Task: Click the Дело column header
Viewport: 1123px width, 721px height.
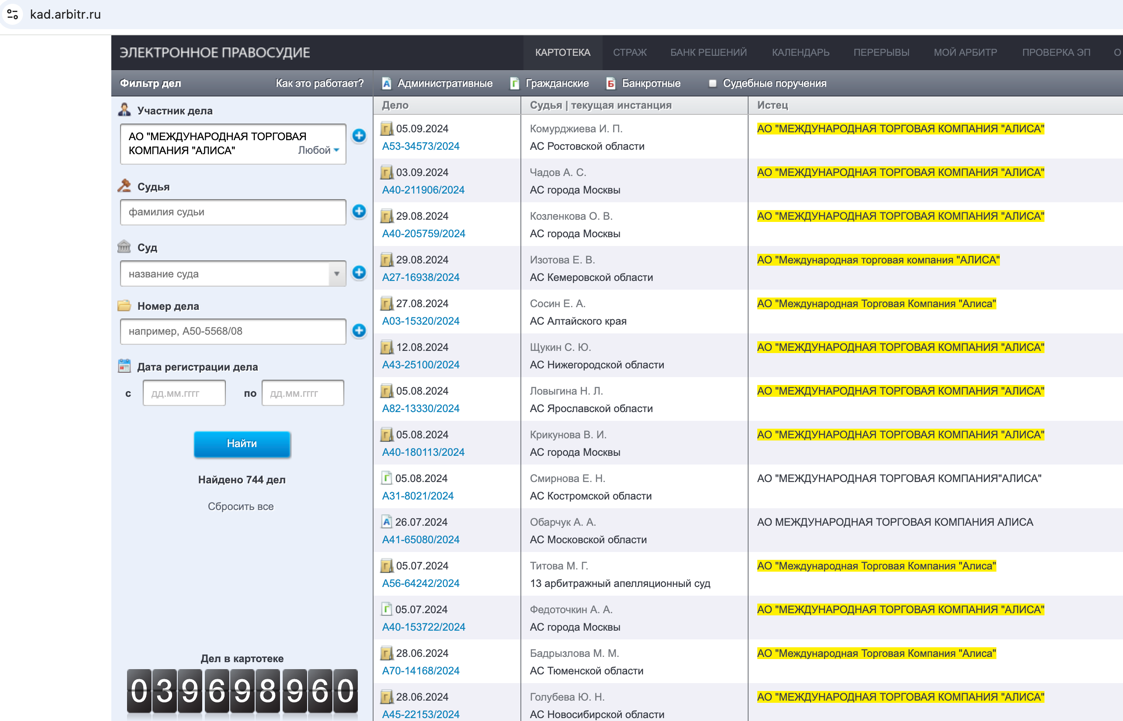Action: pos(395,105)
